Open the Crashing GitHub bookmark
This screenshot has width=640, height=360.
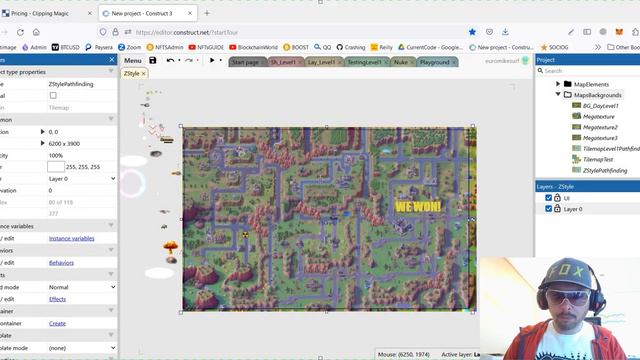(x=351, y=47)
